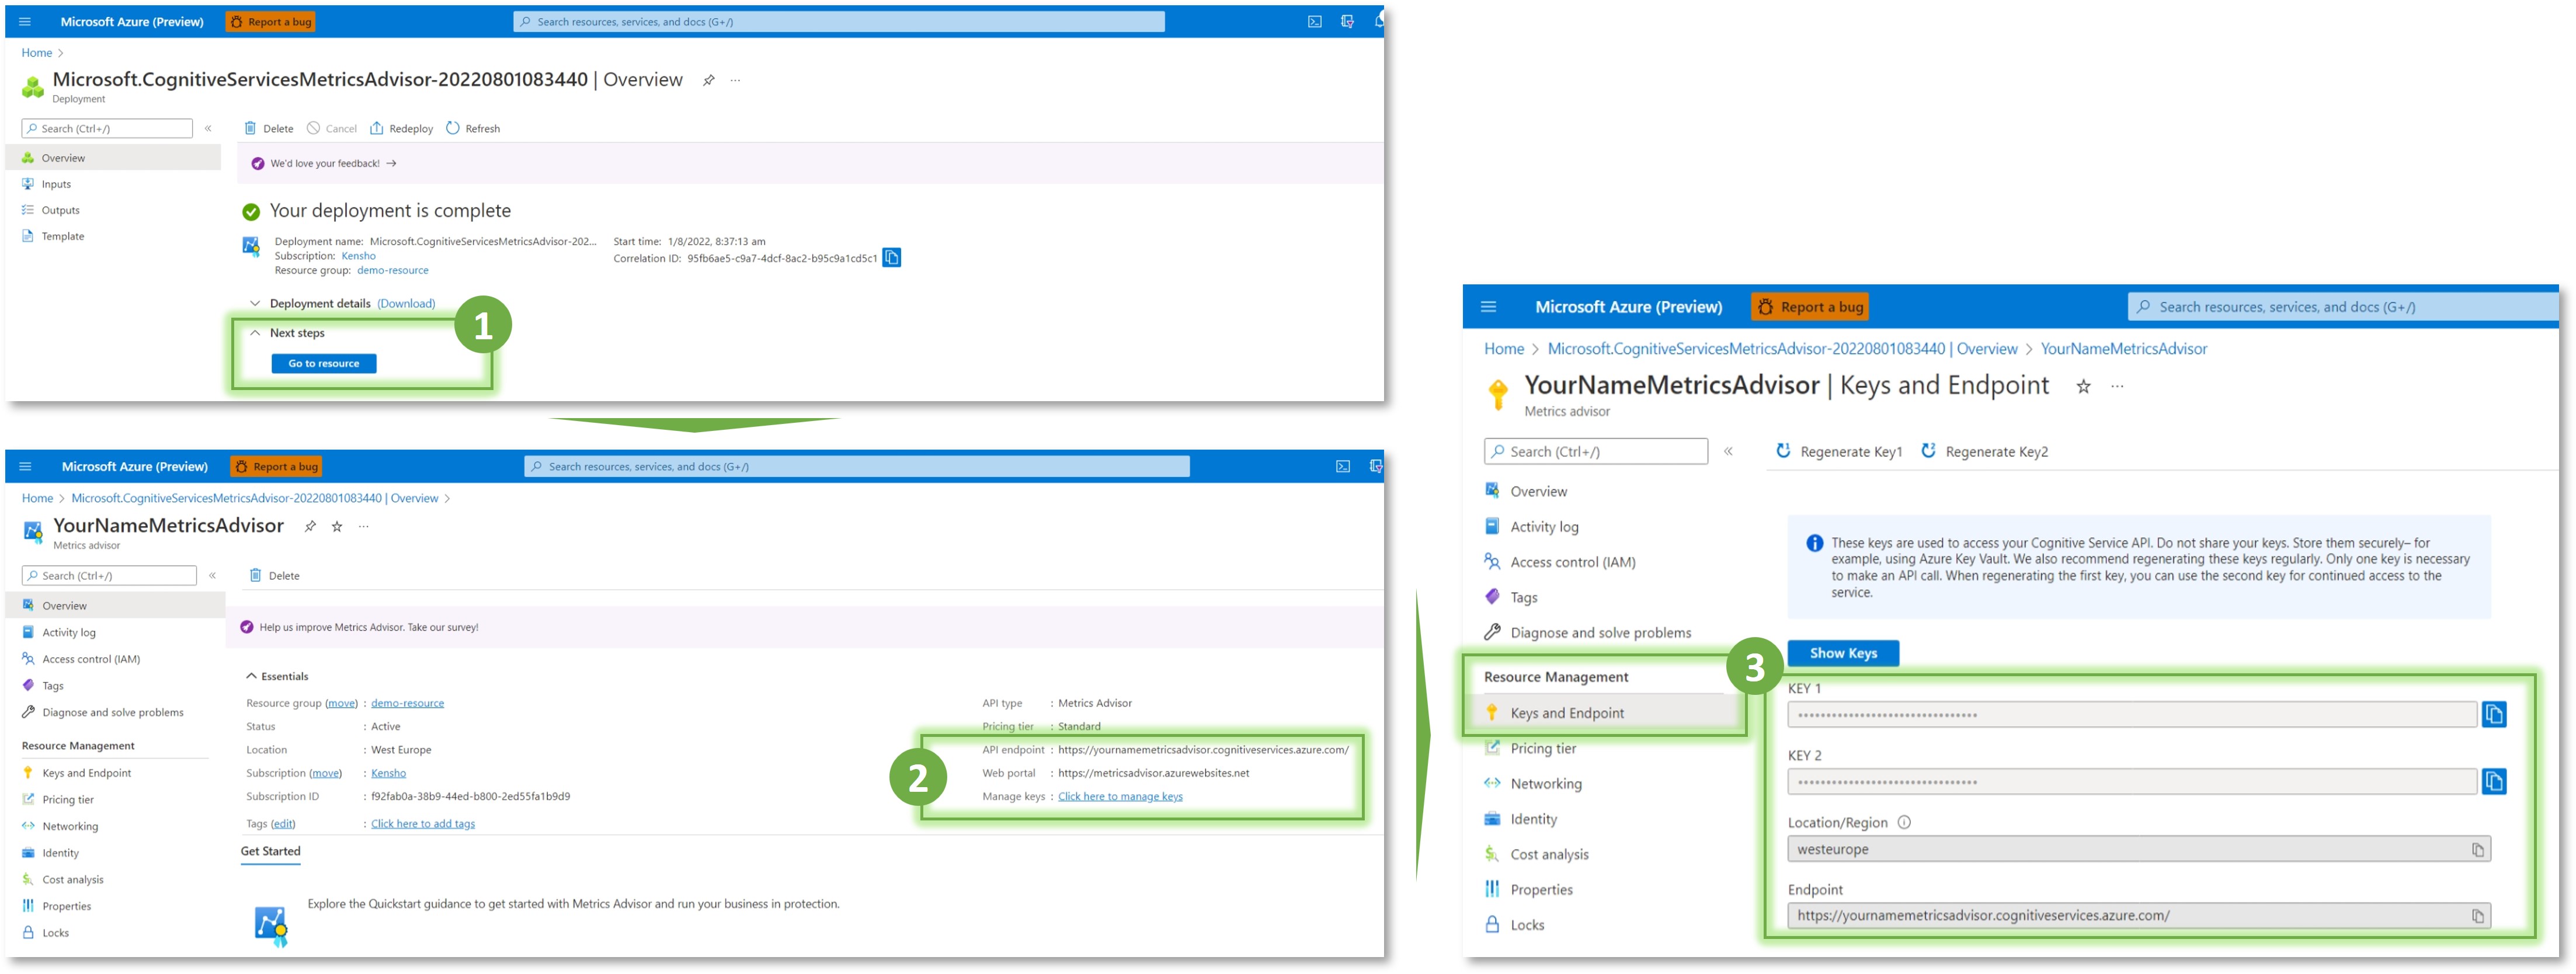Open hamburger menu in the Keys and Endpoint portal
The height and width of the screenshot is (974, 2576).
1488,307
